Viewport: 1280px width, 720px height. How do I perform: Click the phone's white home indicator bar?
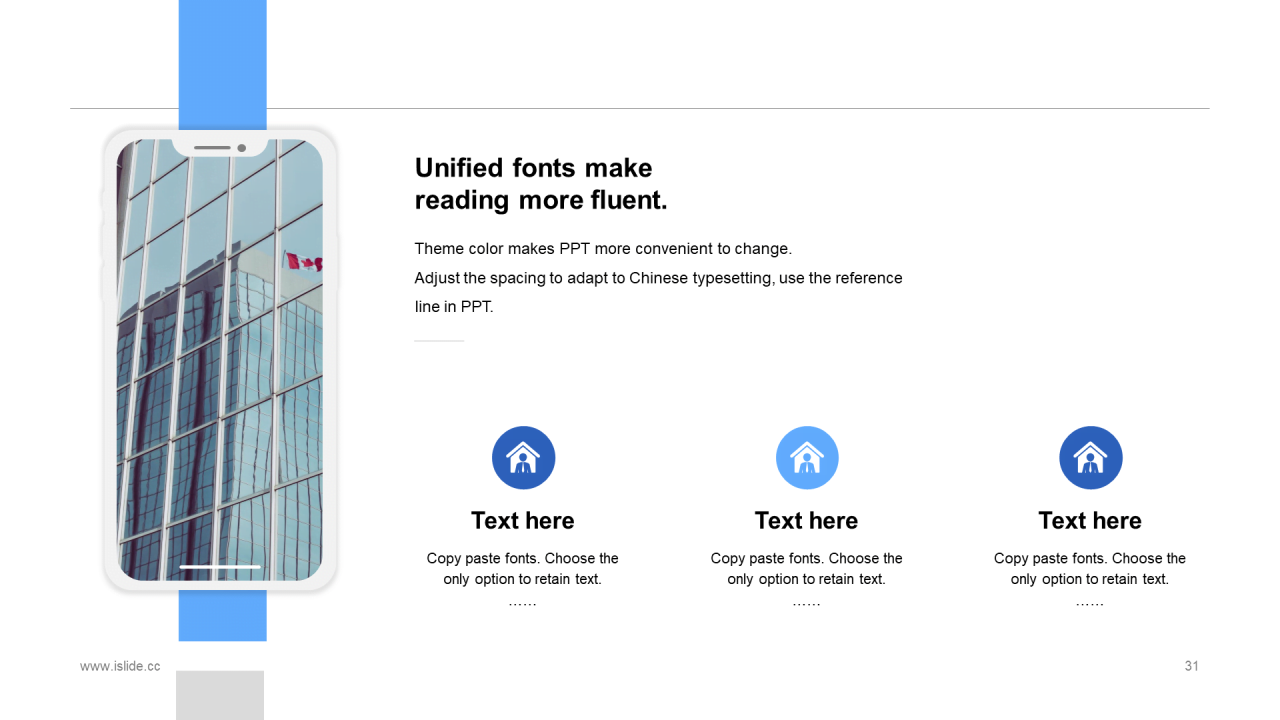220,567
